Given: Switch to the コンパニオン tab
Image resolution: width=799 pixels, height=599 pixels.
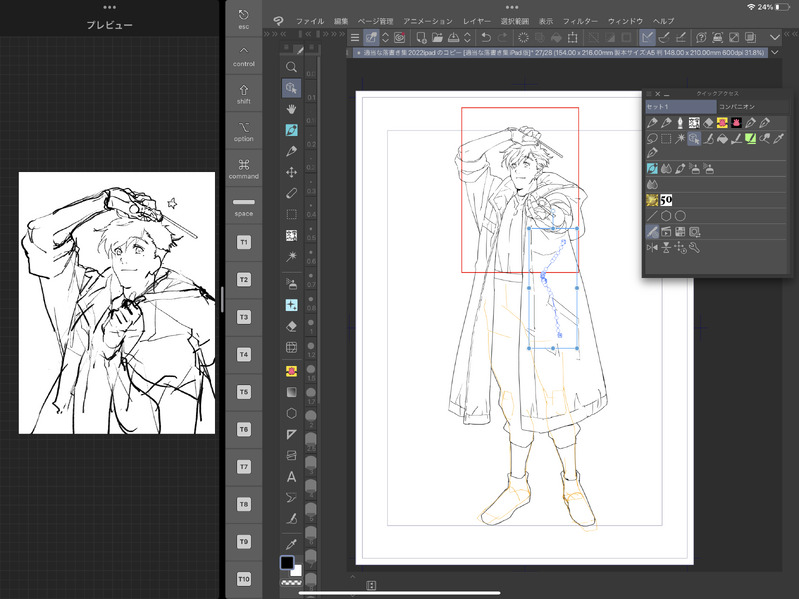Looking at the screenshot, I should [736, 106].
